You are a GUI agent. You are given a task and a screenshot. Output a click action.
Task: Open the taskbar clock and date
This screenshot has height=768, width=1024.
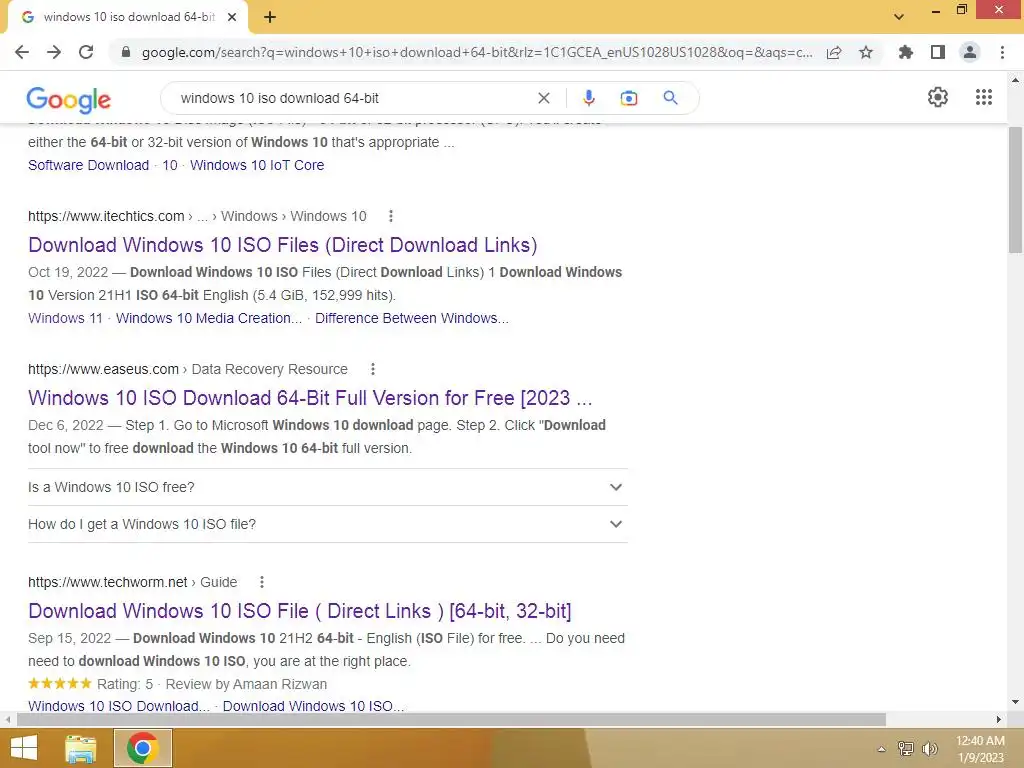click(x=980, y=749)
